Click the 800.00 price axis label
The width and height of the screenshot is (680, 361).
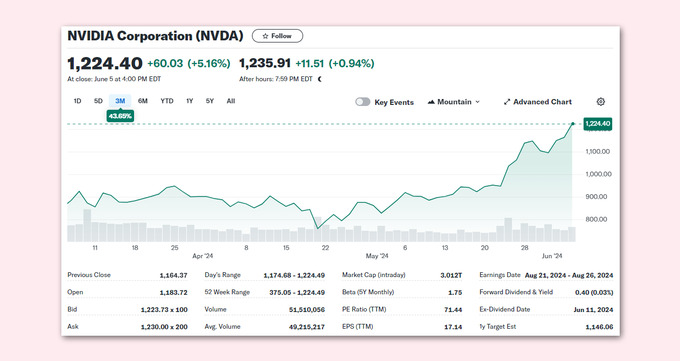(596, 219)
